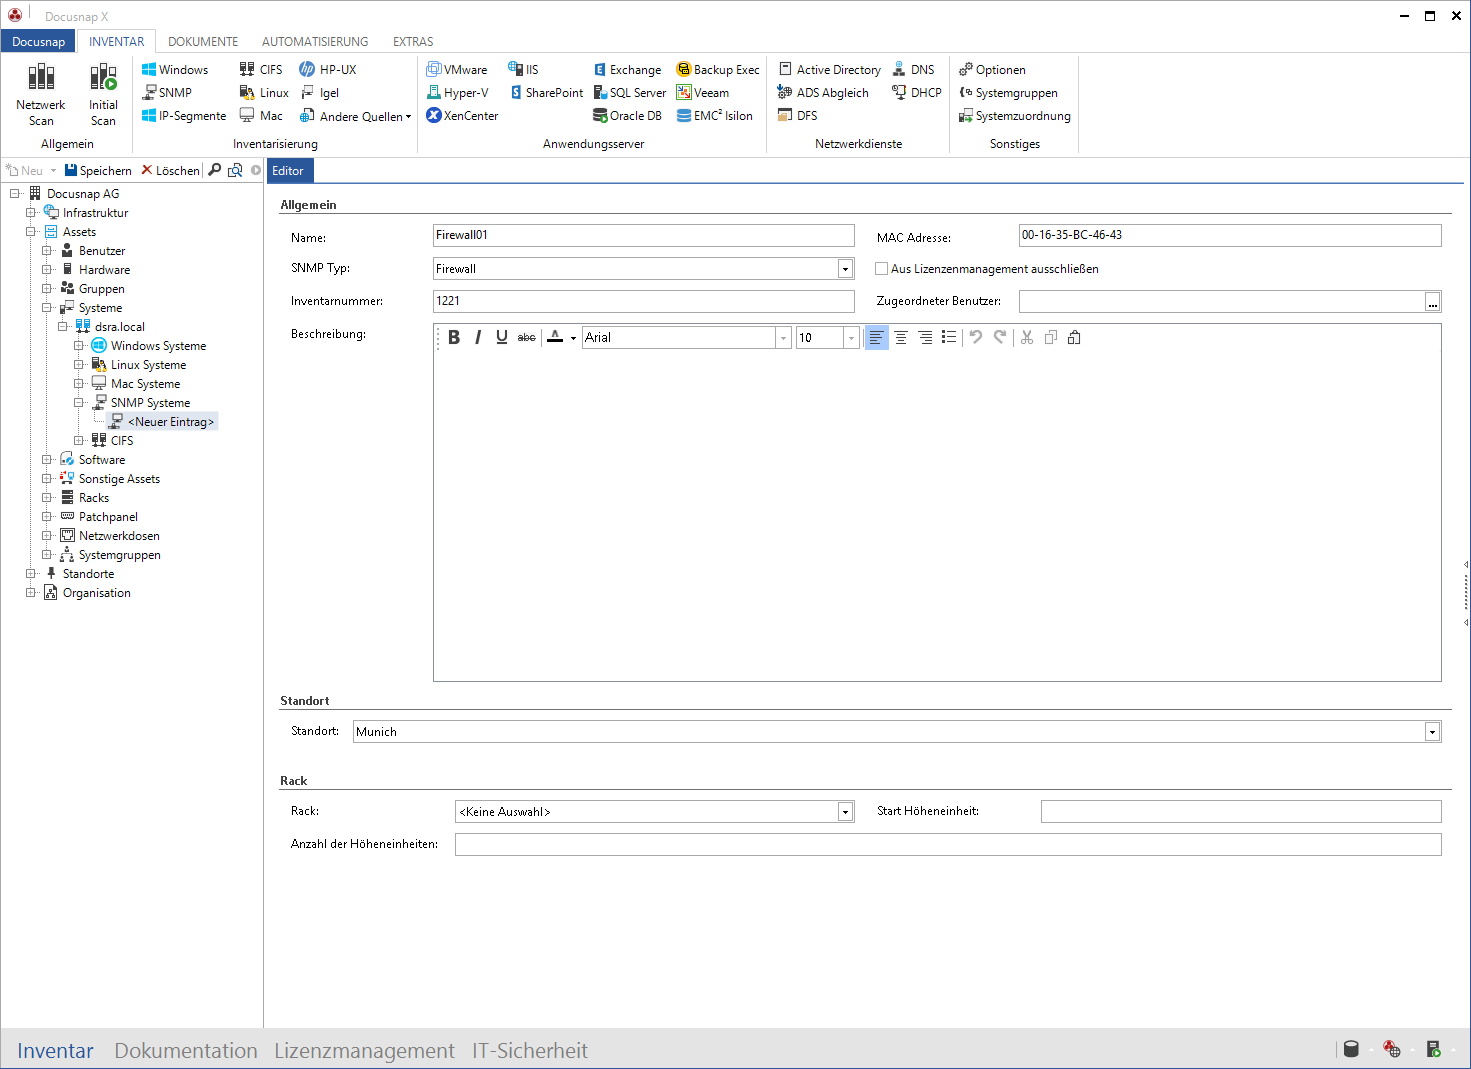Open ADS Abgleich

point(823,93)
